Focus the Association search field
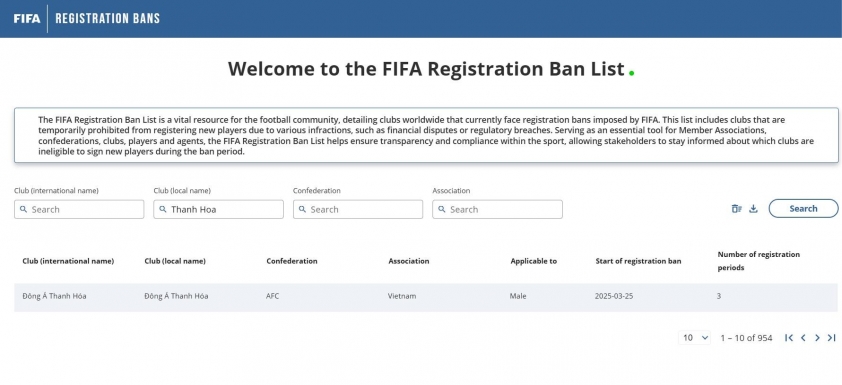This screenshot has height=385, width=842. (497, 209)
